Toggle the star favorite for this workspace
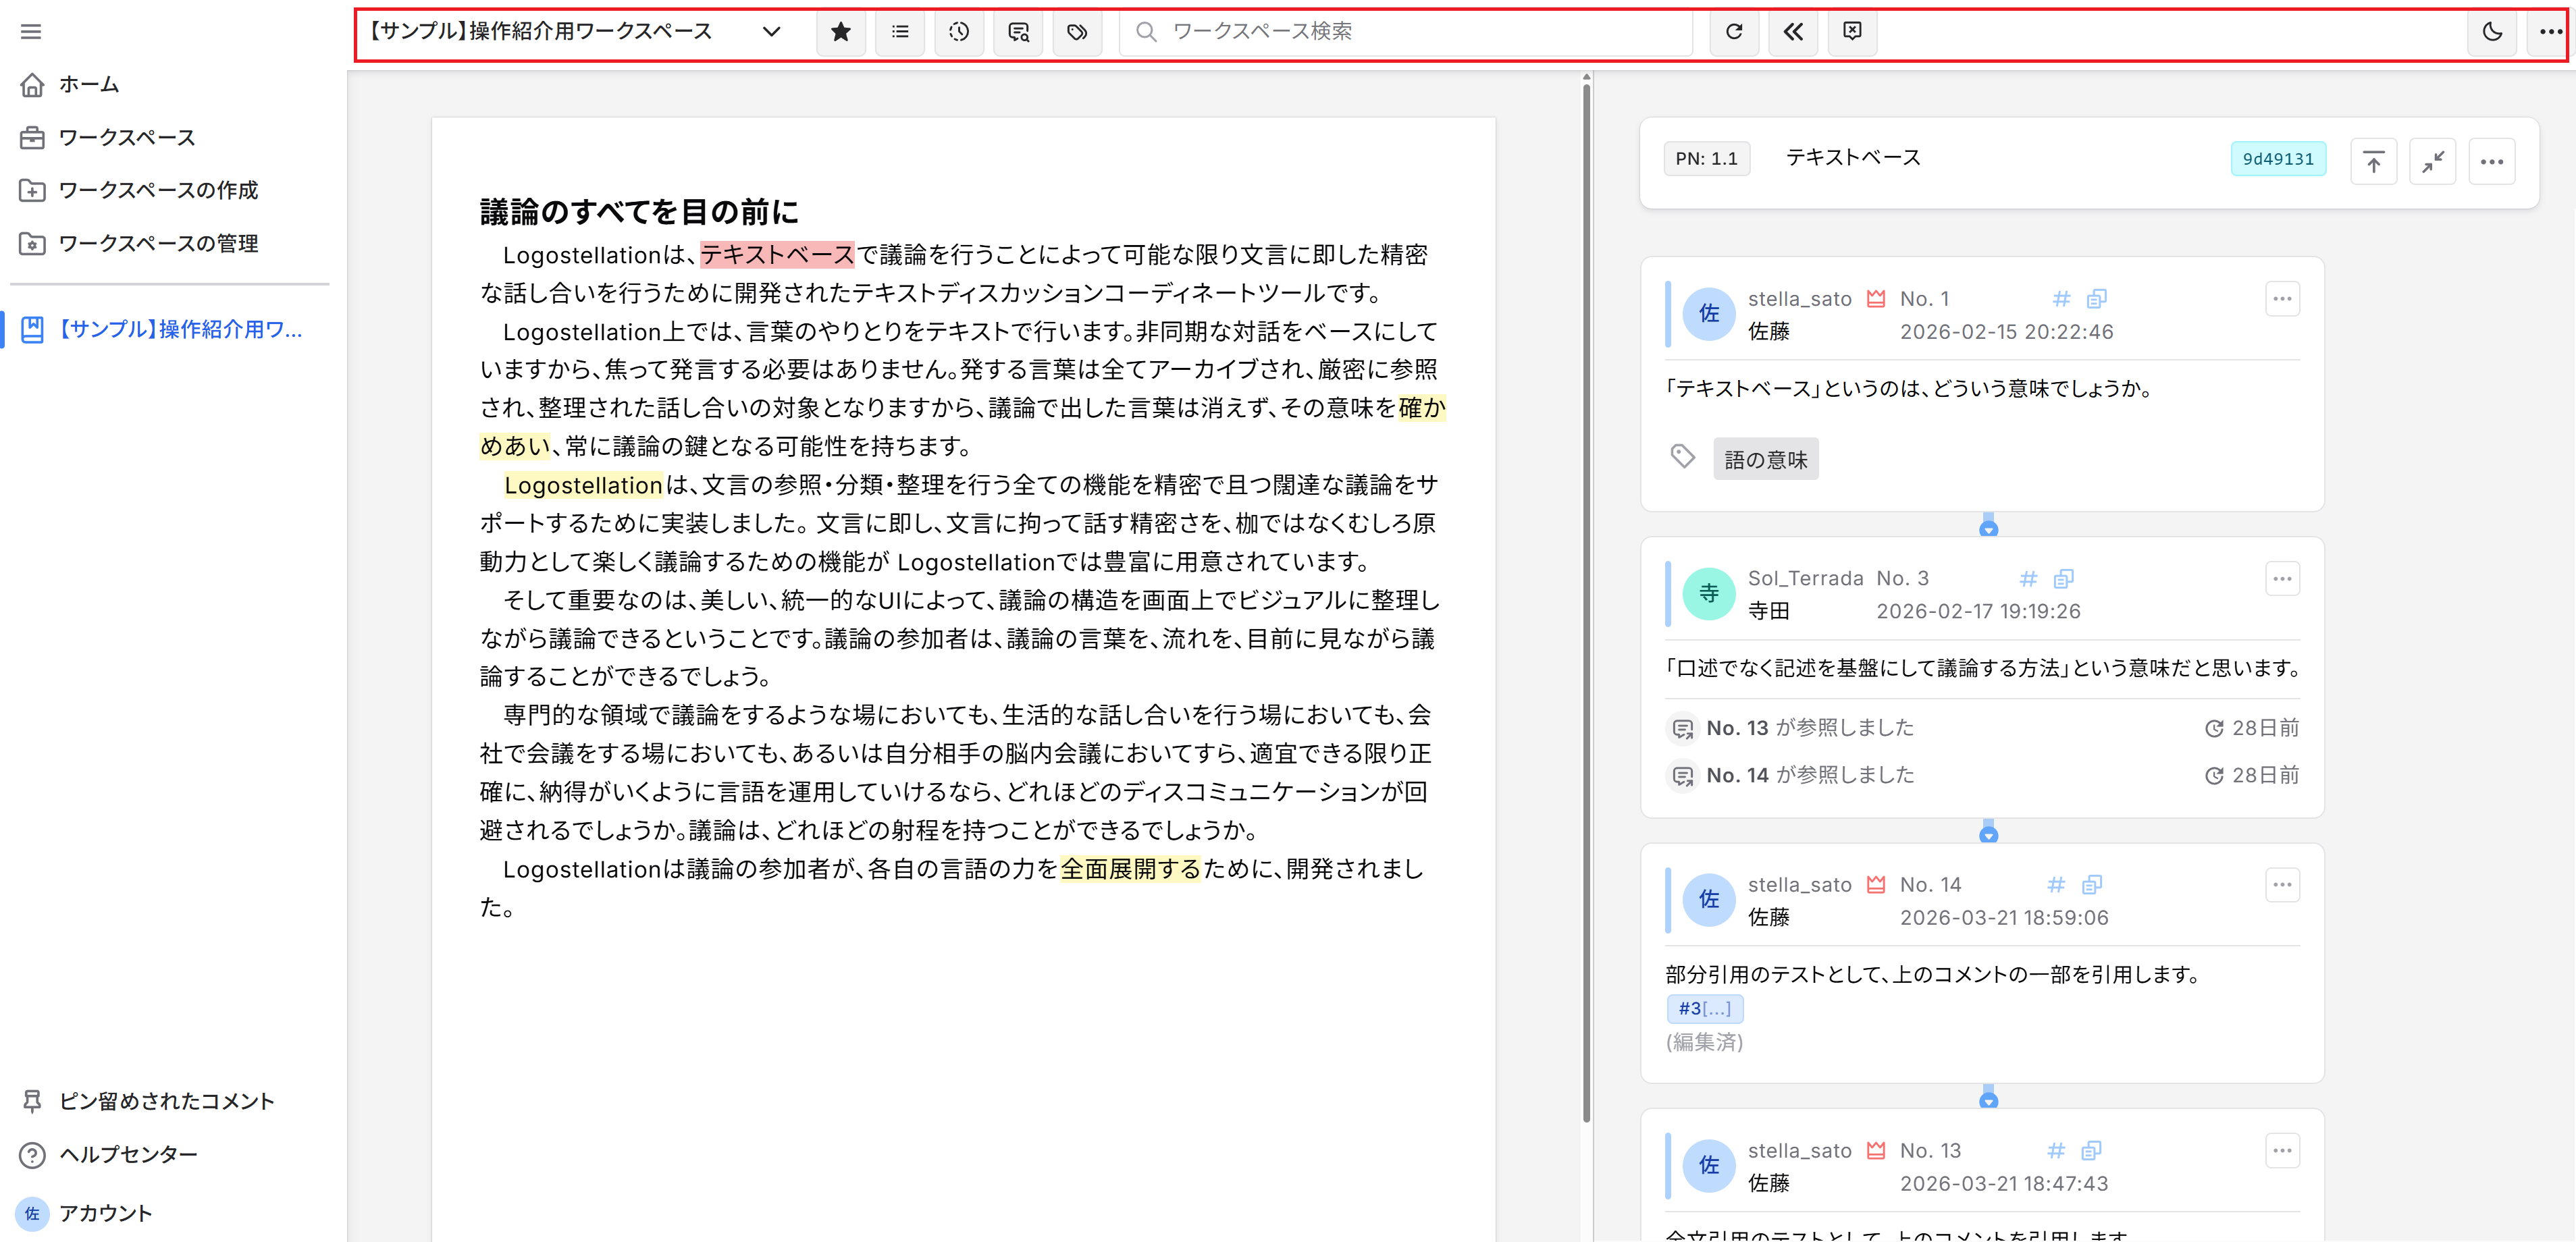Image resolution: width=2576 pixels, height=1242 pixels. pyautogui.click(x=841, y=32)
